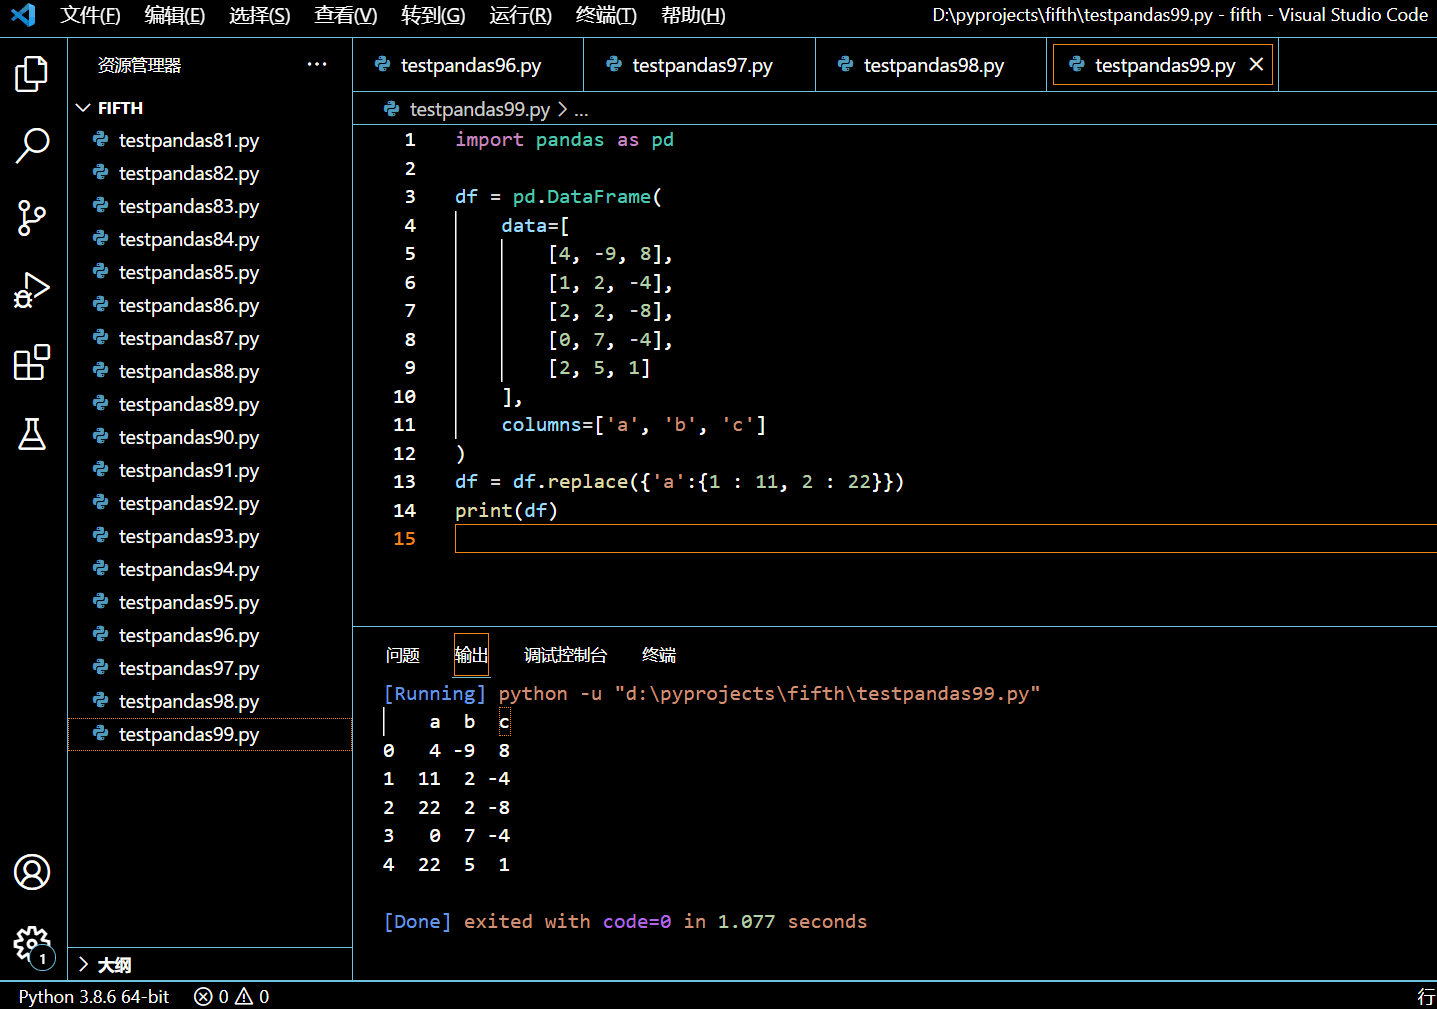Open the Testing flask icon
Screen dimensions: 1437x1009
coord(32,434)
